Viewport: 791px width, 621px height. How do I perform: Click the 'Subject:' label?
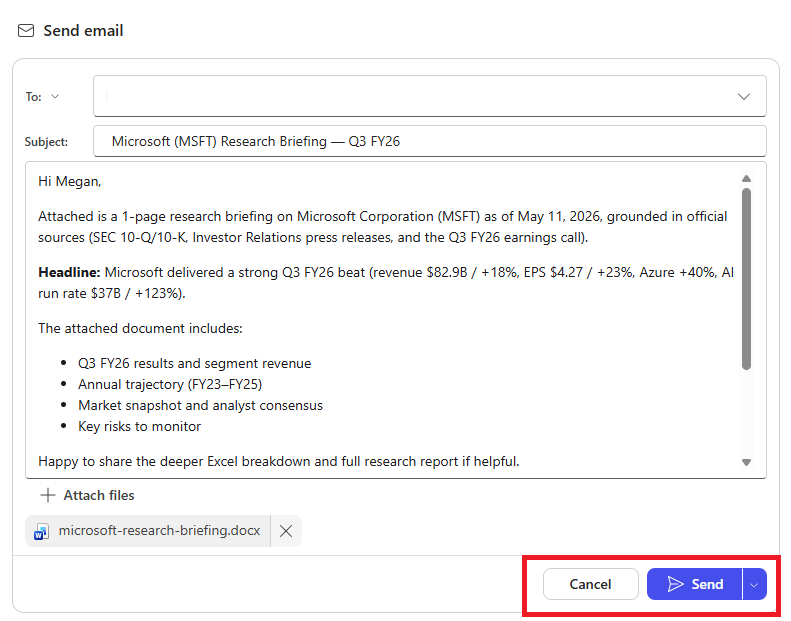coord(46,142)
